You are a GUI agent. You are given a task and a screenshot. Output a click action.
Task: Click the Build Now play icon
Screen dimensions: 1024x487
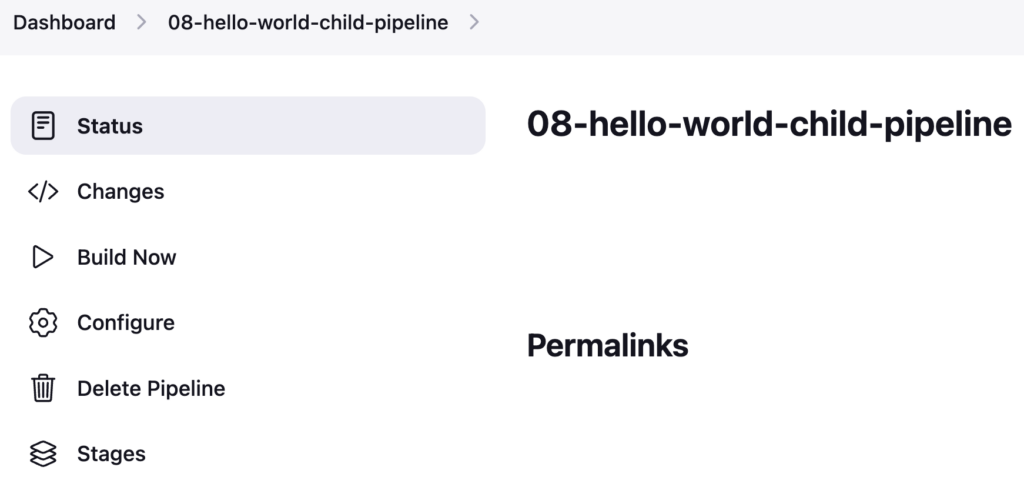pyautogui.click(x=43, y=257)
